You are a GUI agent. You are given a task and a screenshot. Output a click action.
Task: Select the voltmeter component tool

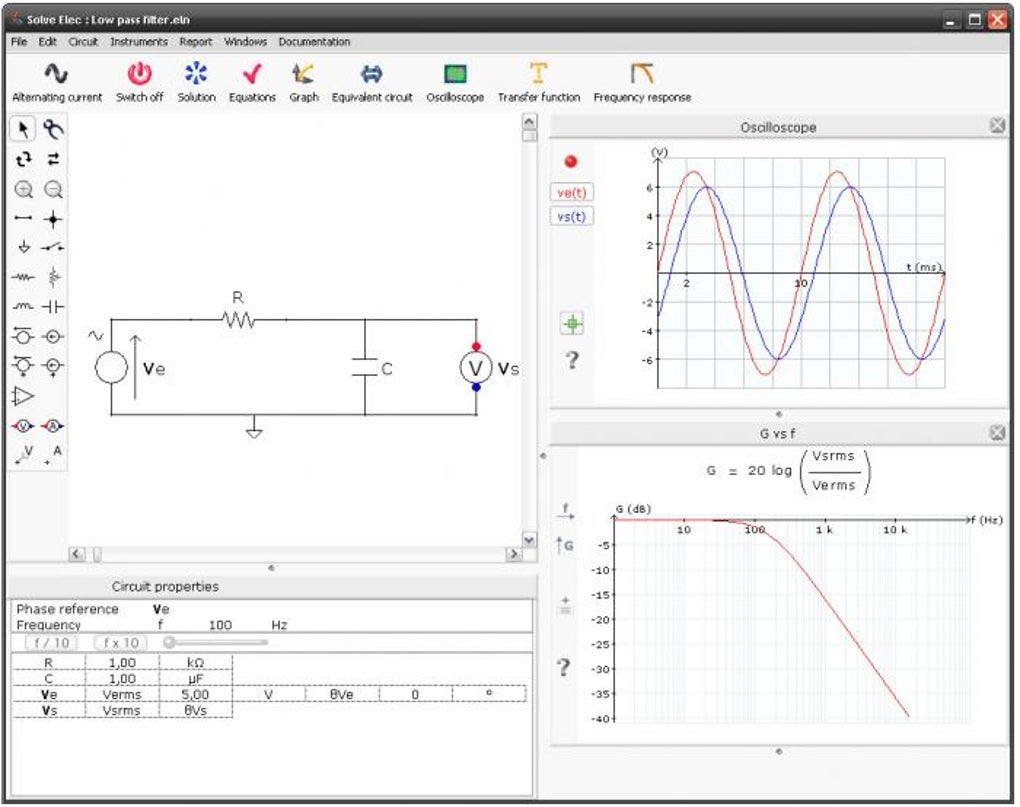click(23, 426)
